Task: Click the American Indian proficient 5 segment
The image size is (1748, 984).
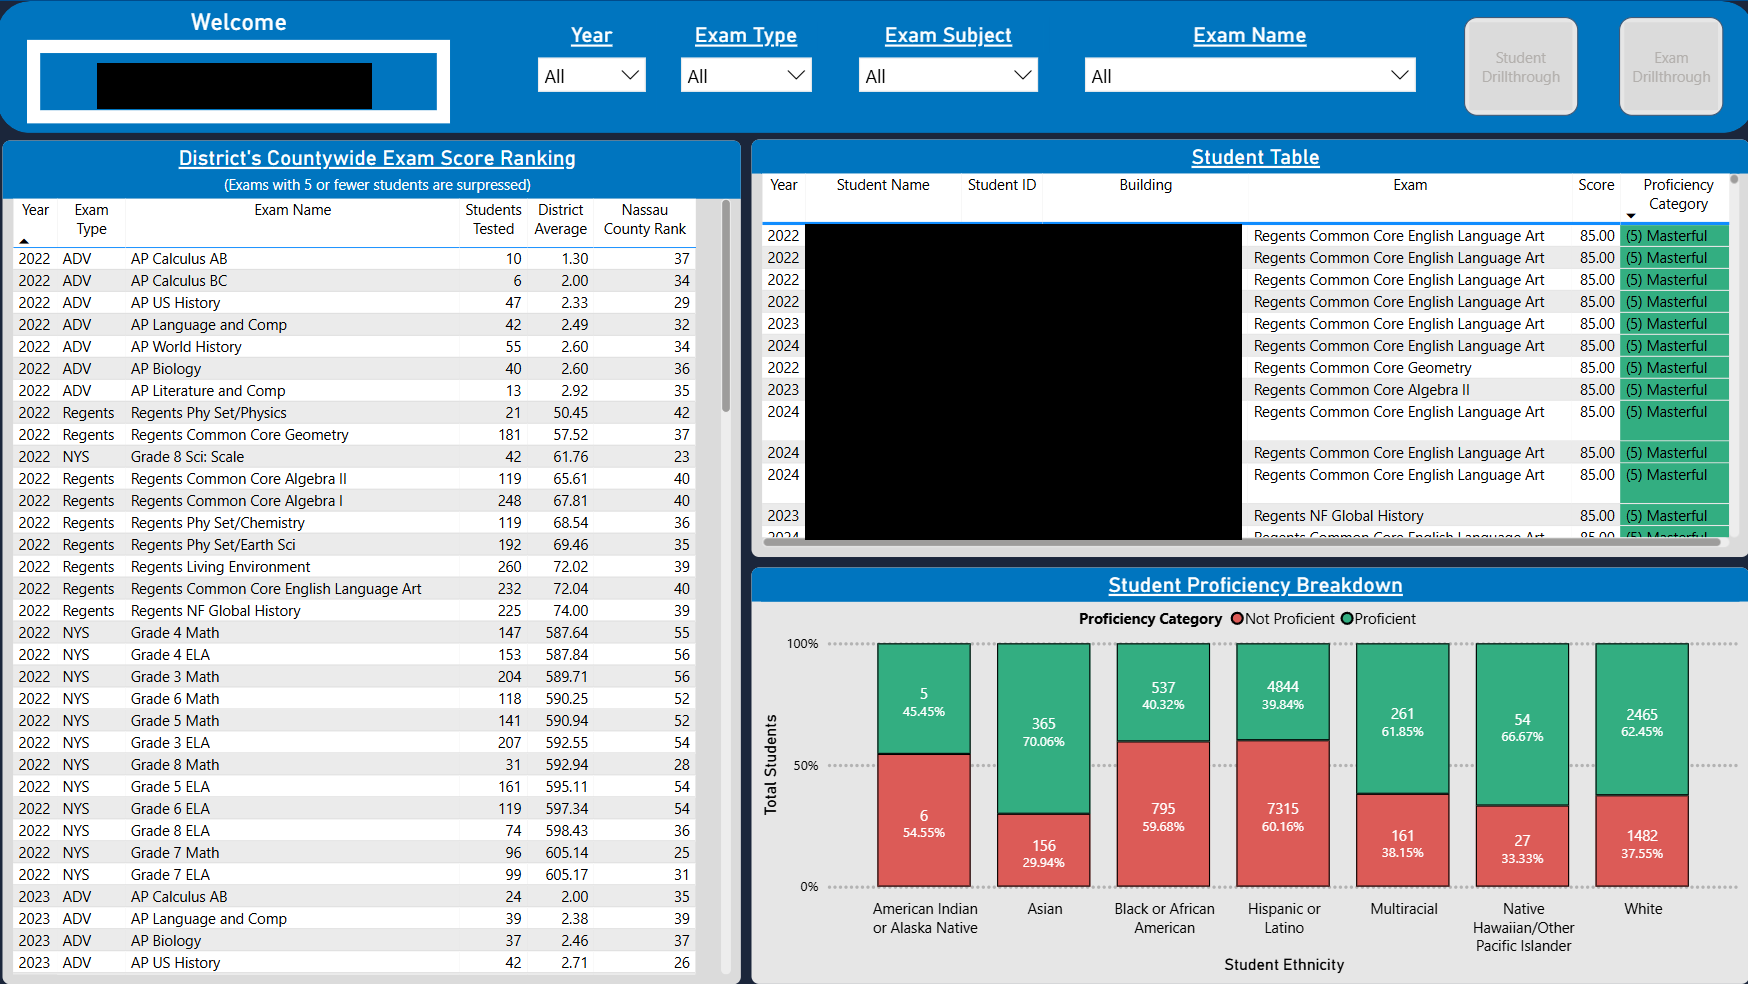Action: tap(924, 698)
